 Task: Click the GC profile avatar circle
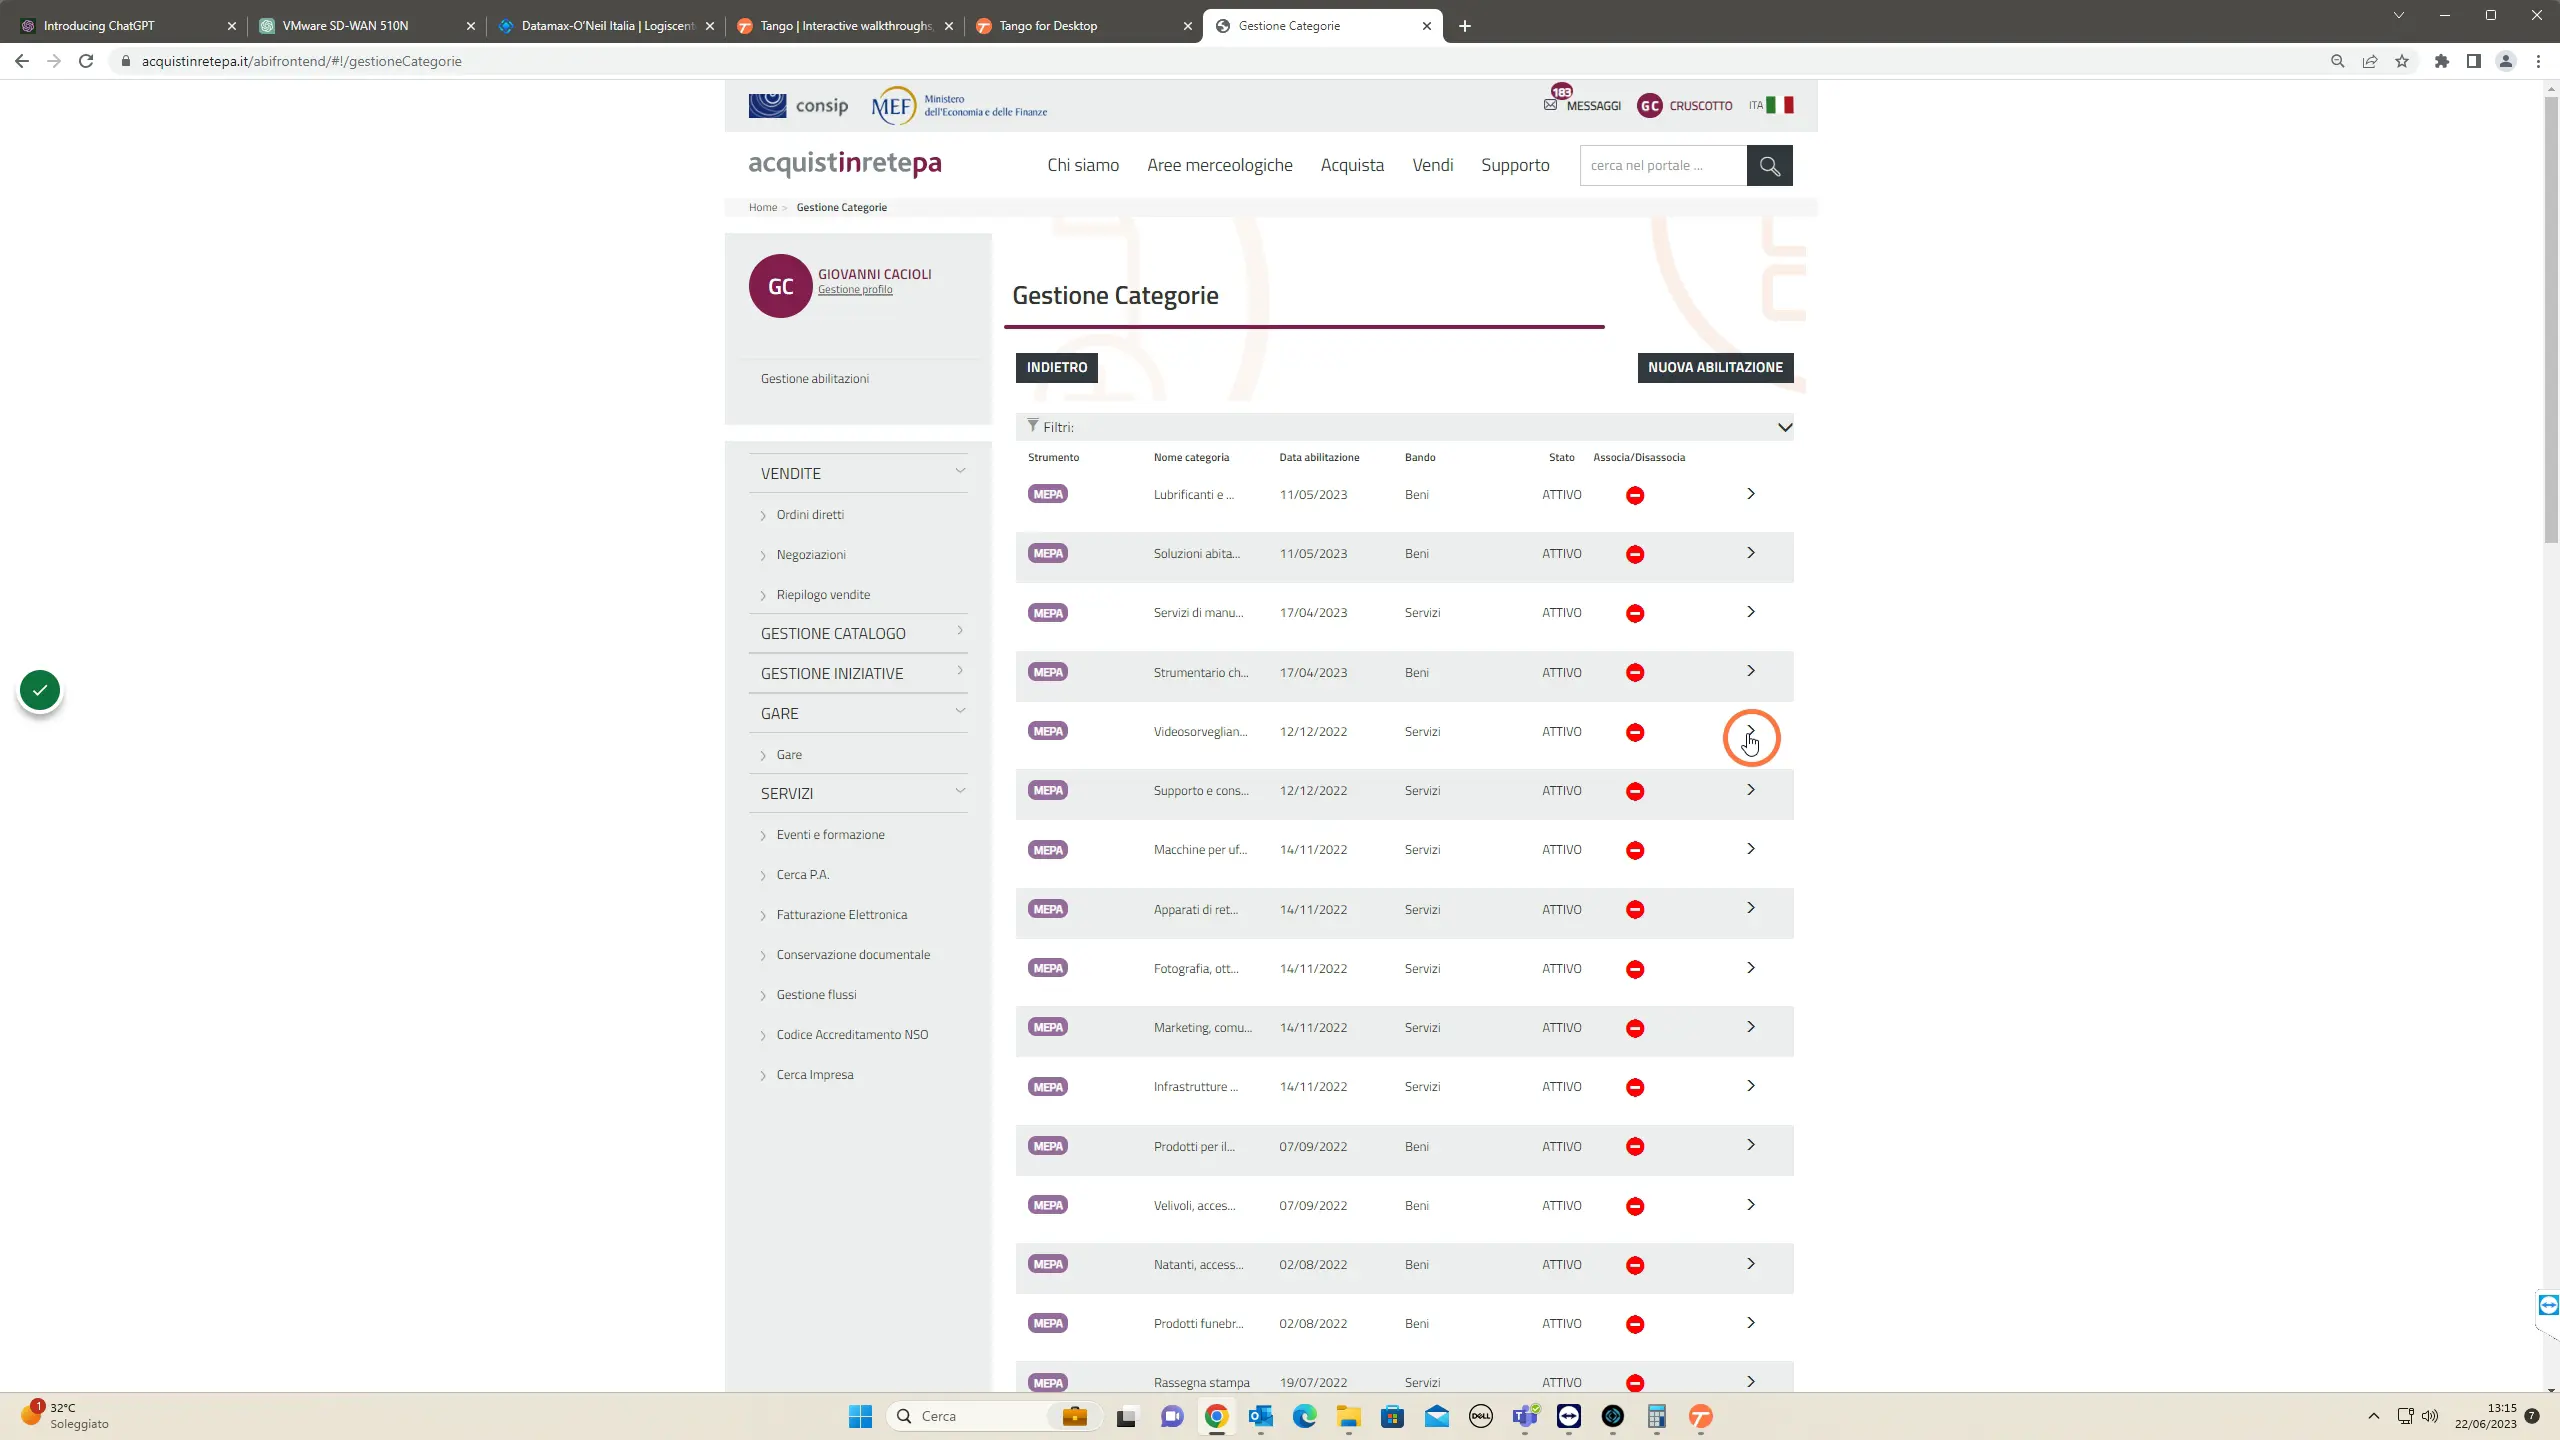tap(780, 286)
